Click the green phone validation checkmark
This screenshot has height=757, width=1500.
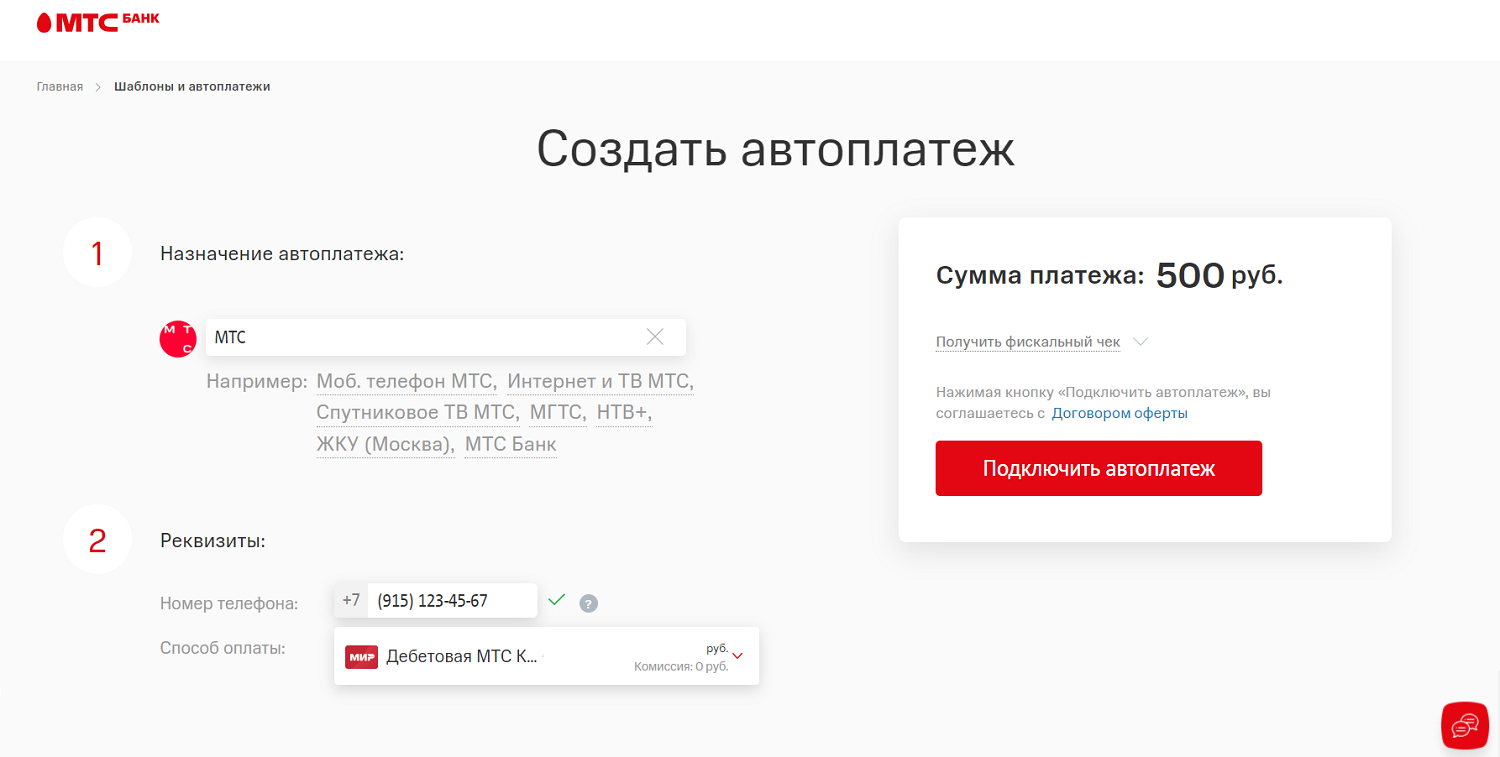[557, 599]
